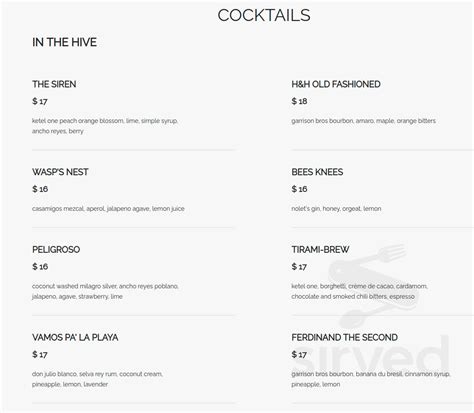Select the BEES KNEES cocktail
This screenshot has width=474, height=413.
(317, 172)
